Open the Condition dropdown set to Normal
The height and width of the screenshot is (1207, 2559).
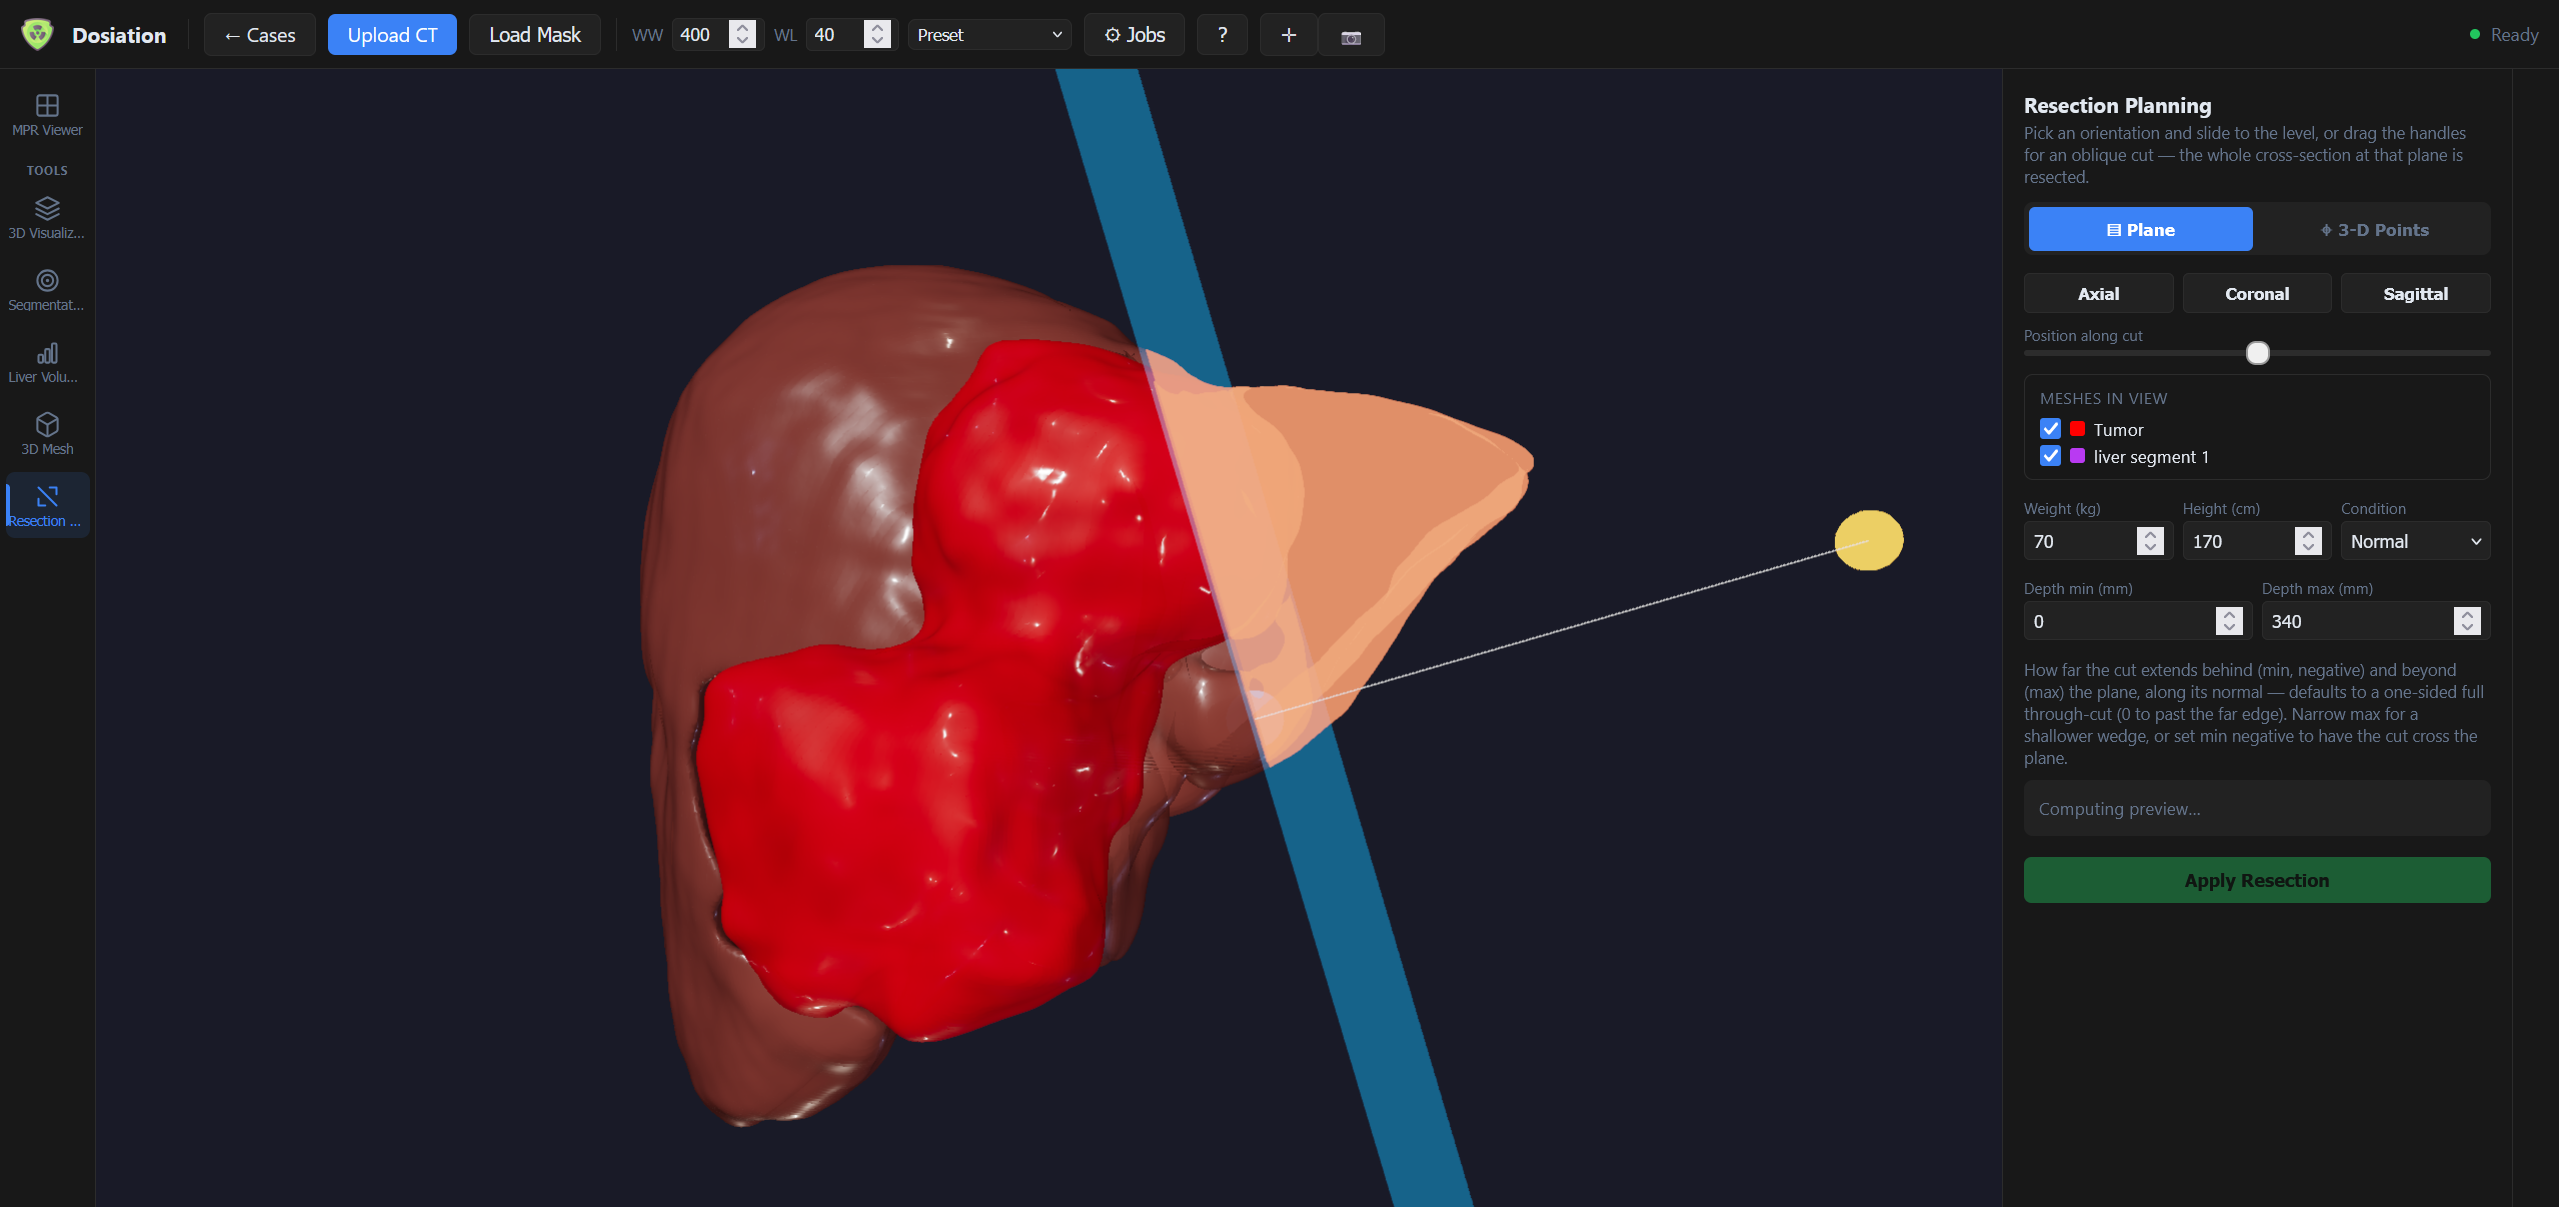[2415, 541]
